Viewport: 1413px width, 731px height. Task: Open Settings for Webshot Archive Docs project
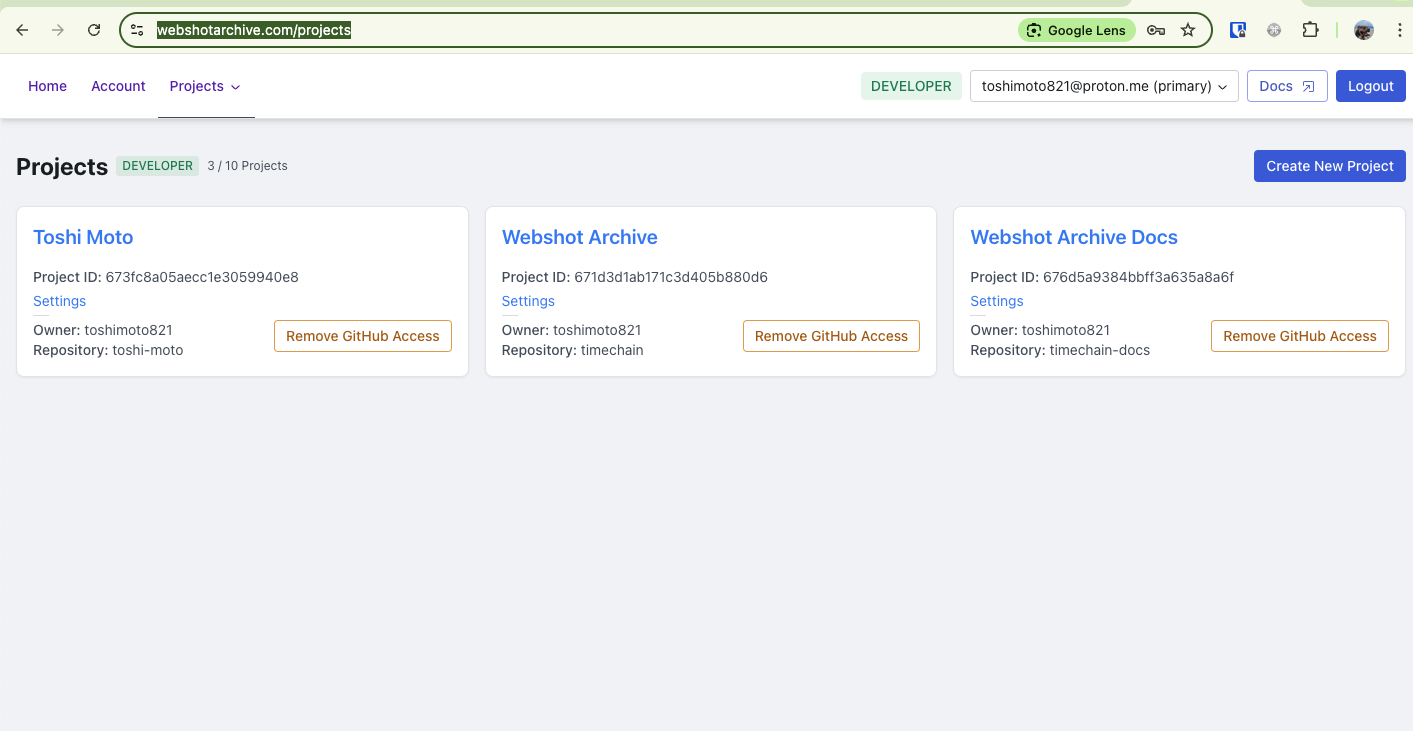click(x=997, y=301)
